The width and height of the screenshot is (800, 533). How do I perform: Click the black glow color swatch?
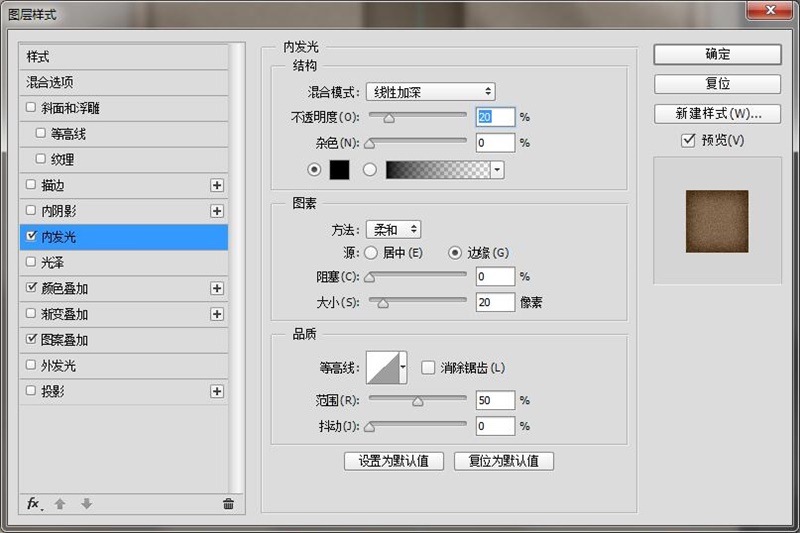(x=339, y=170)
